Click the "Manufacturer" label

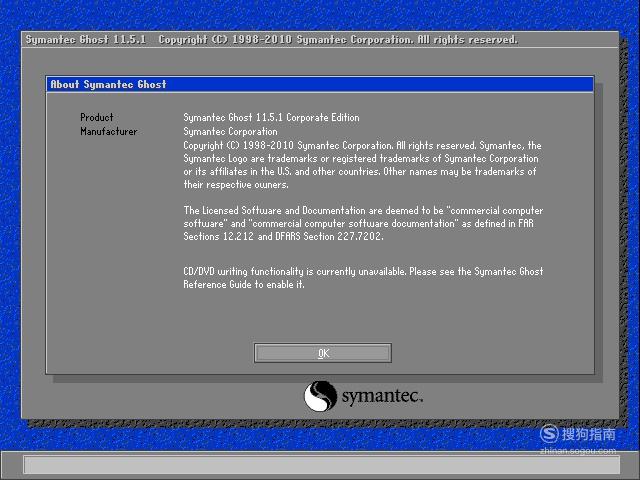click(109, 131)
